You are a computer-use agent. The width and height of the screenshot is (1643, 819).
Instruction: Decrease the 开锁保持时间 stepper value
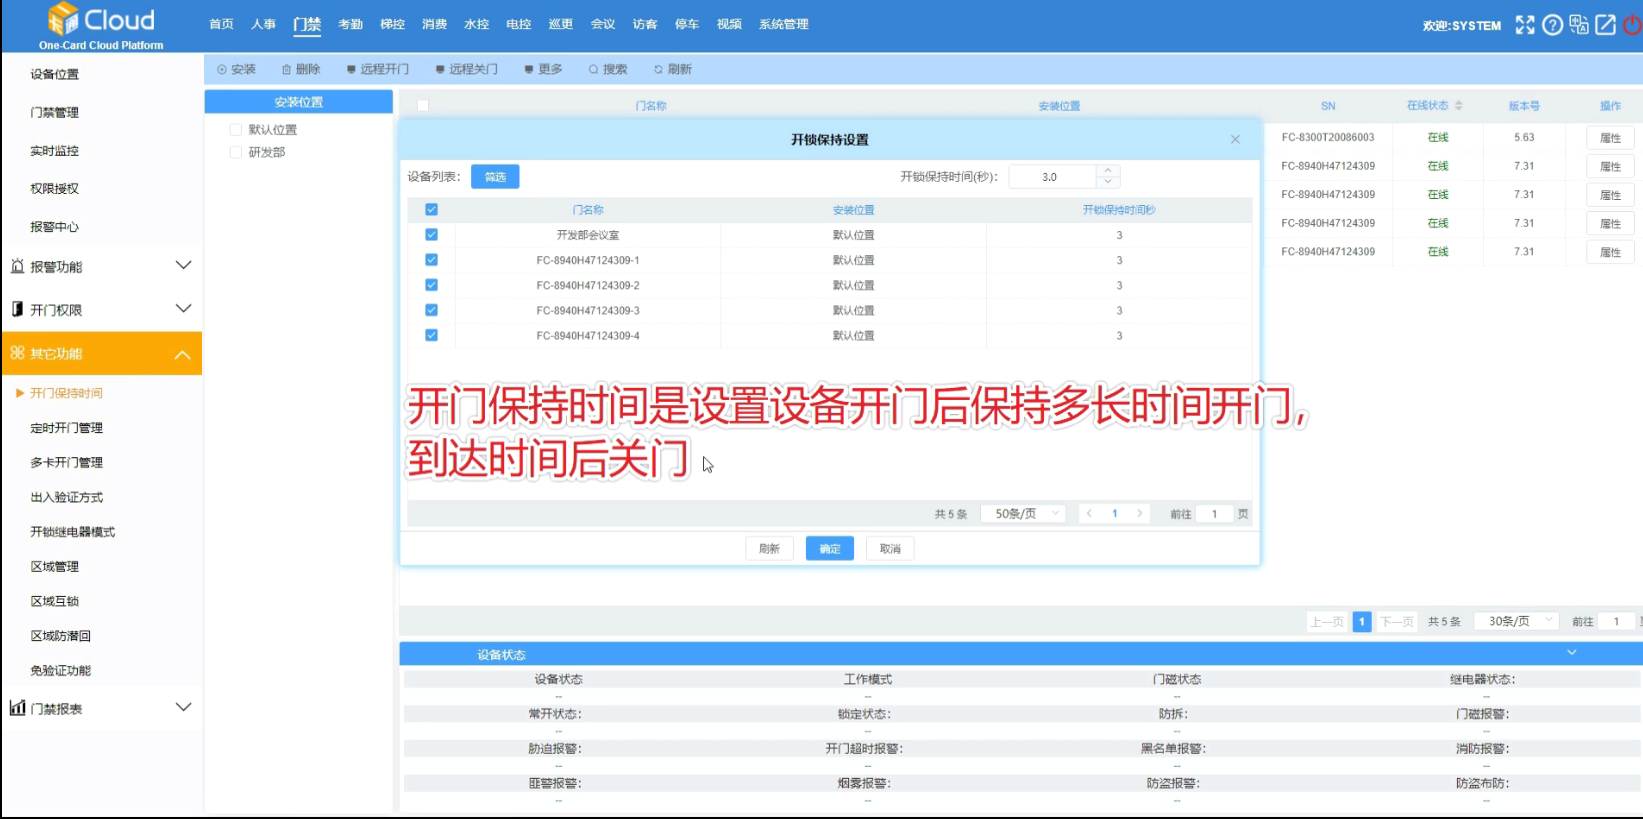(1108, 182)
